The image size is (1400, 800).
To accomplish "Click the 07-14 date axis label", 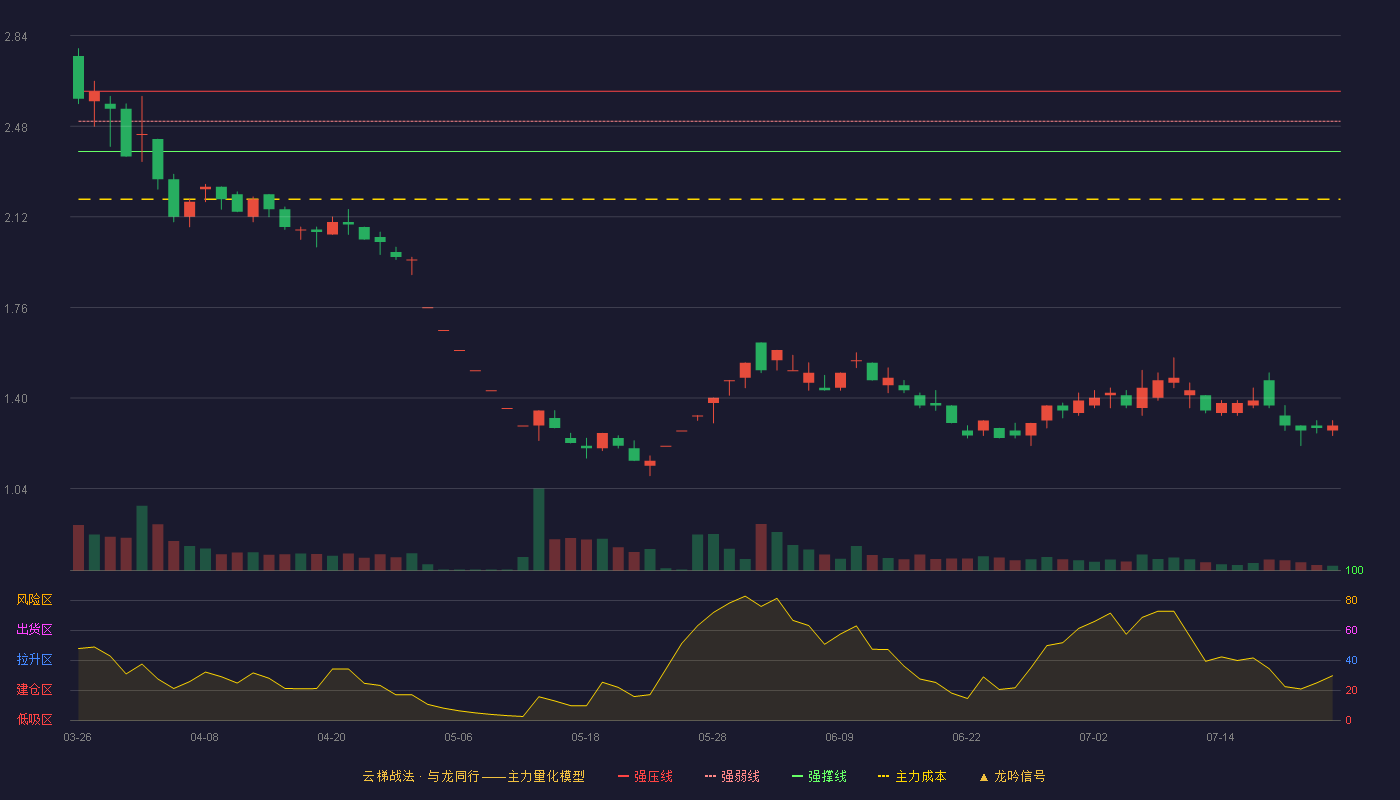I will click(x=1220, y=737).
